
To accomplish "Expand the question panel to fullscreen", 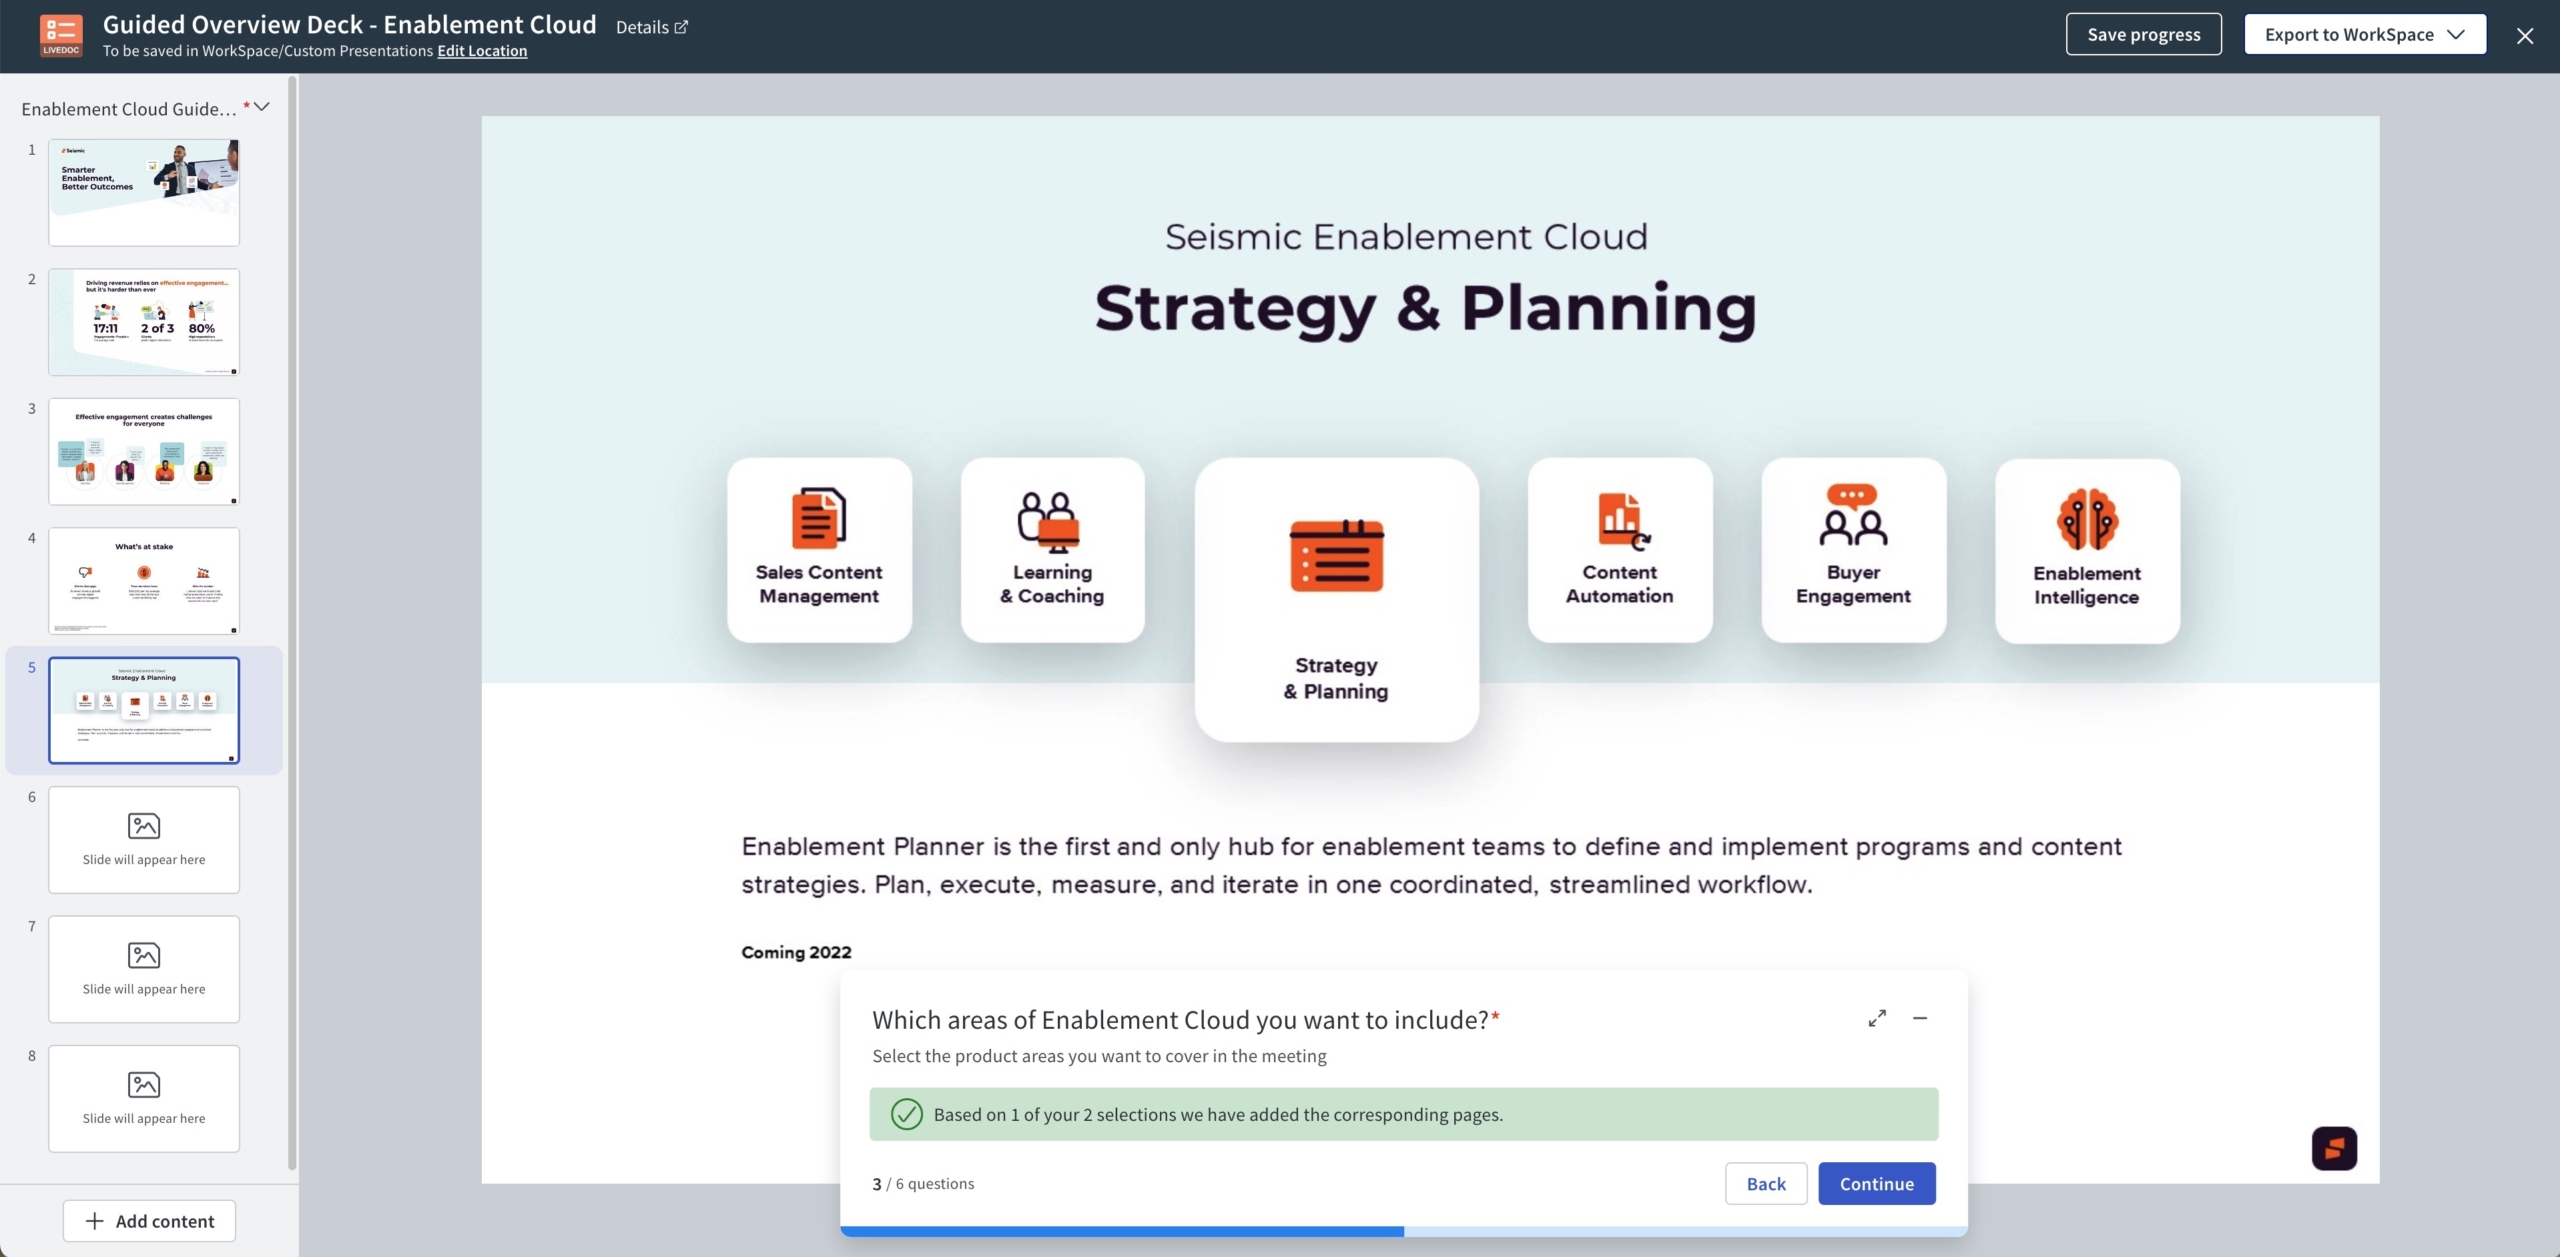I will pyautogui.click(x=1877, y=1018).
